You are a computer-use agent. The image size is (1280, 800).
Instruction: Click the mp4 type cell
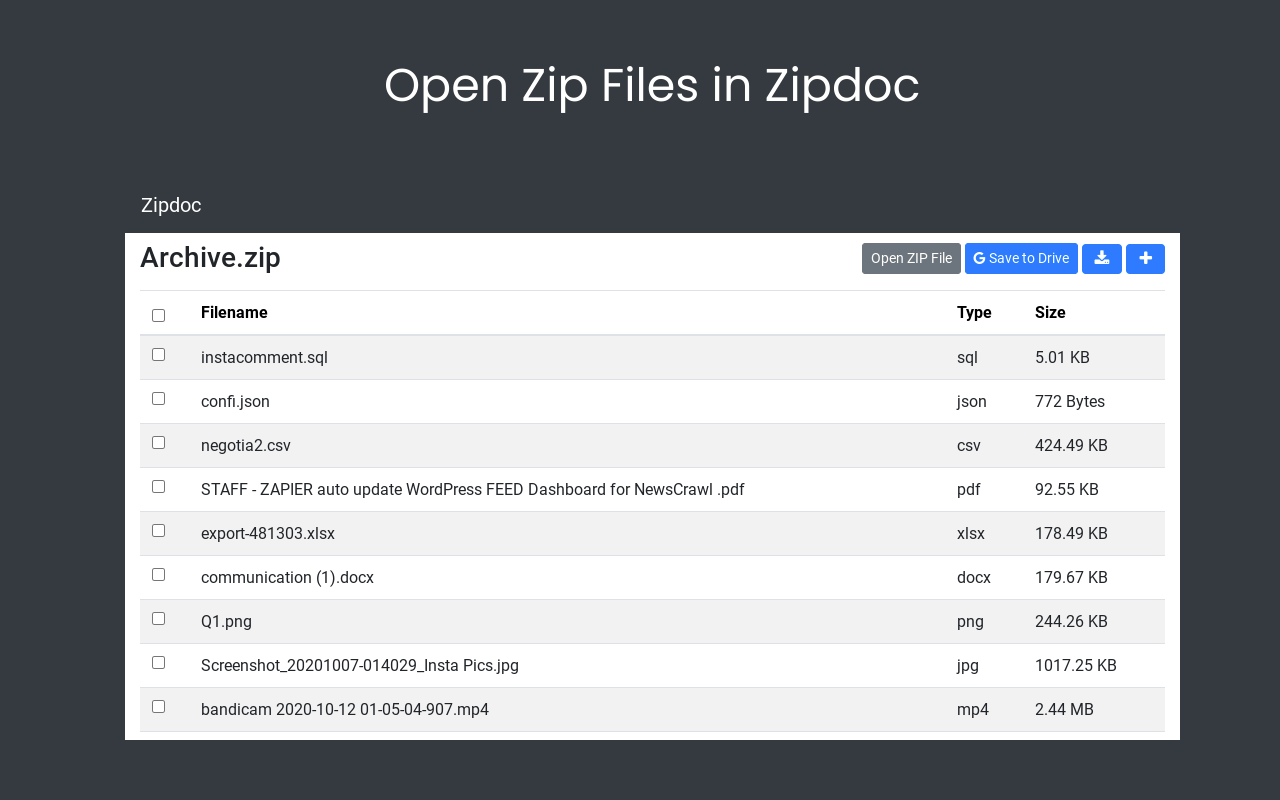point(973,709)
